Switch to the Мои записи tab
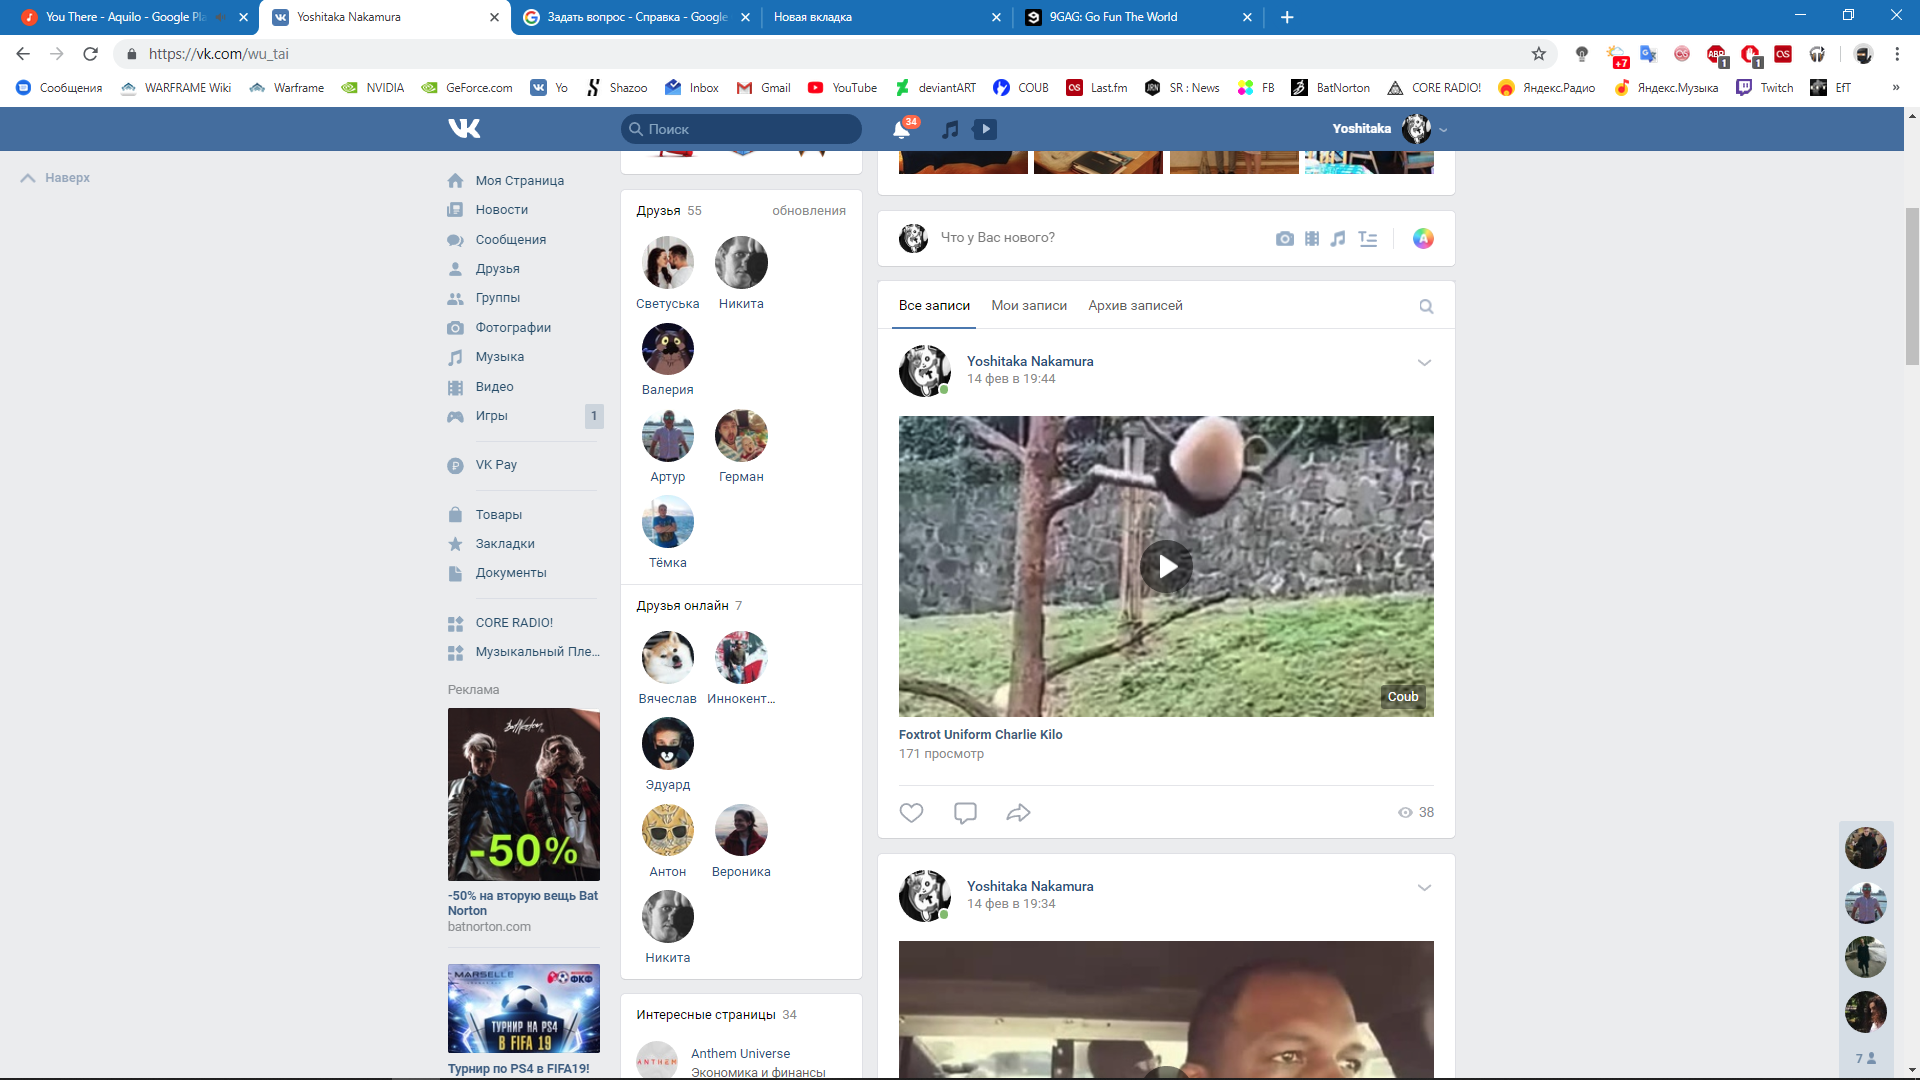 [x=1028, y=306]
